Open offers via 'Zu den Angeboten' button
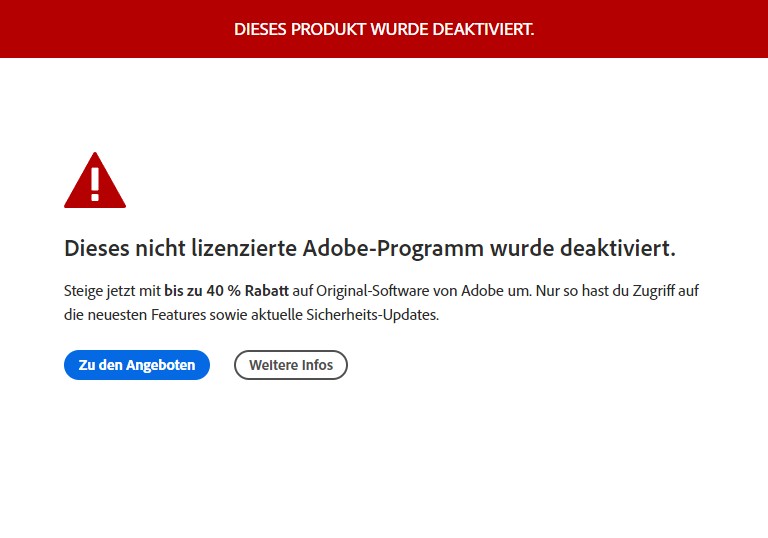768x538 pixels. [x=137, y=365]
